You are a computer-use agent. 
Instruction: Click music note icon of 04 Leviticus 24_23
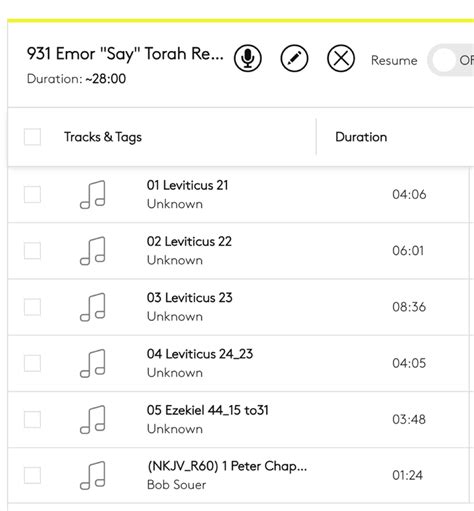tap(93, 363)
